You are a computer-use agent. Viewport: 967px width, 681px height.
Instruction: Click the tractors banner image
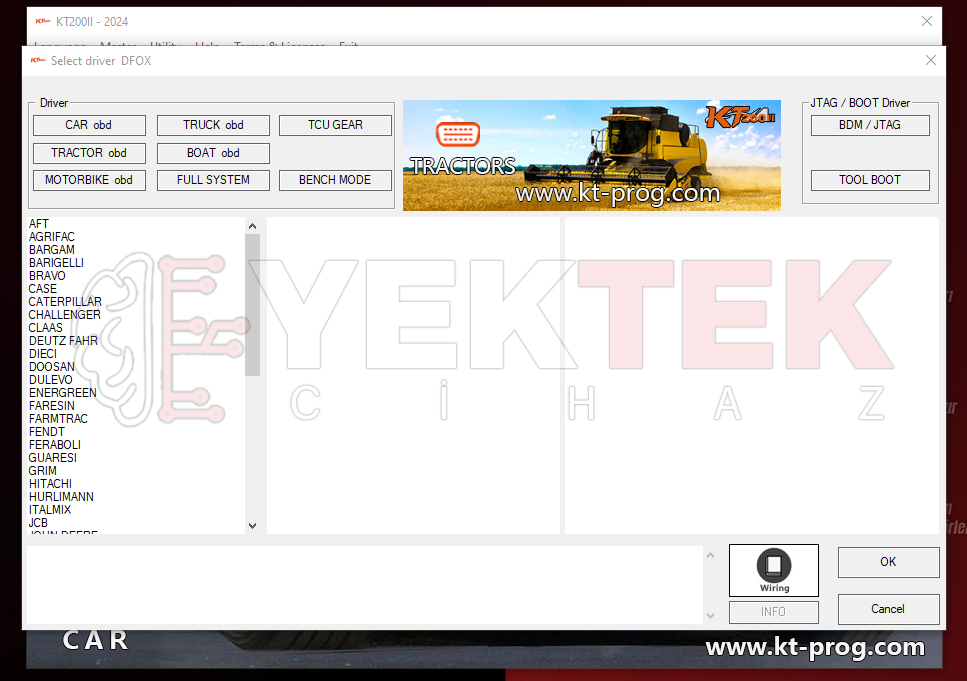(592, 155)
